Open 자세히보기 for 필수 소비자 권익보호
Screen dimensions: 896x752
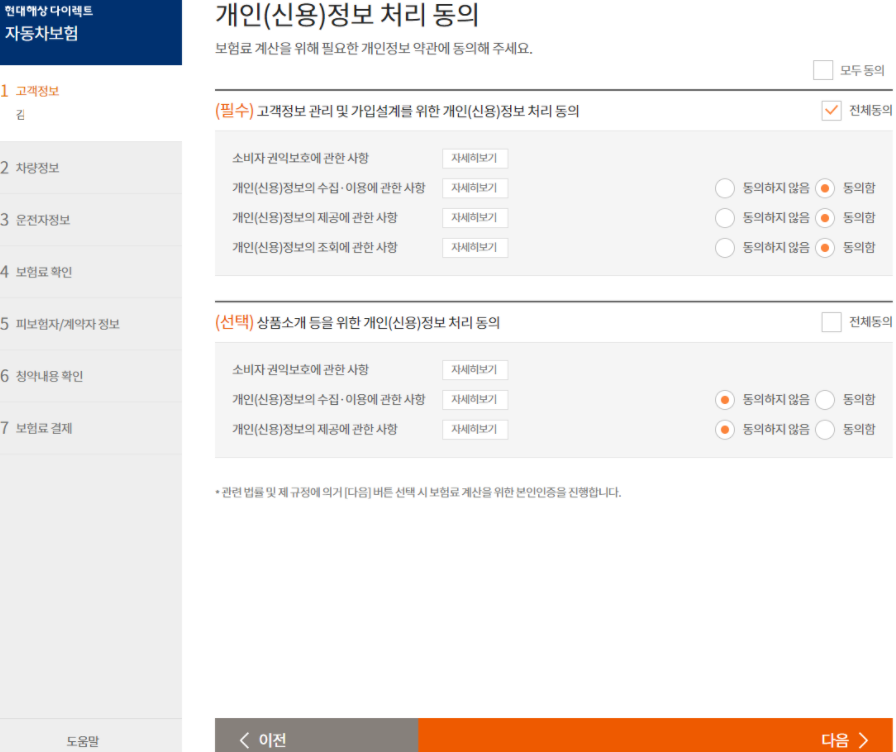[475, 159]
